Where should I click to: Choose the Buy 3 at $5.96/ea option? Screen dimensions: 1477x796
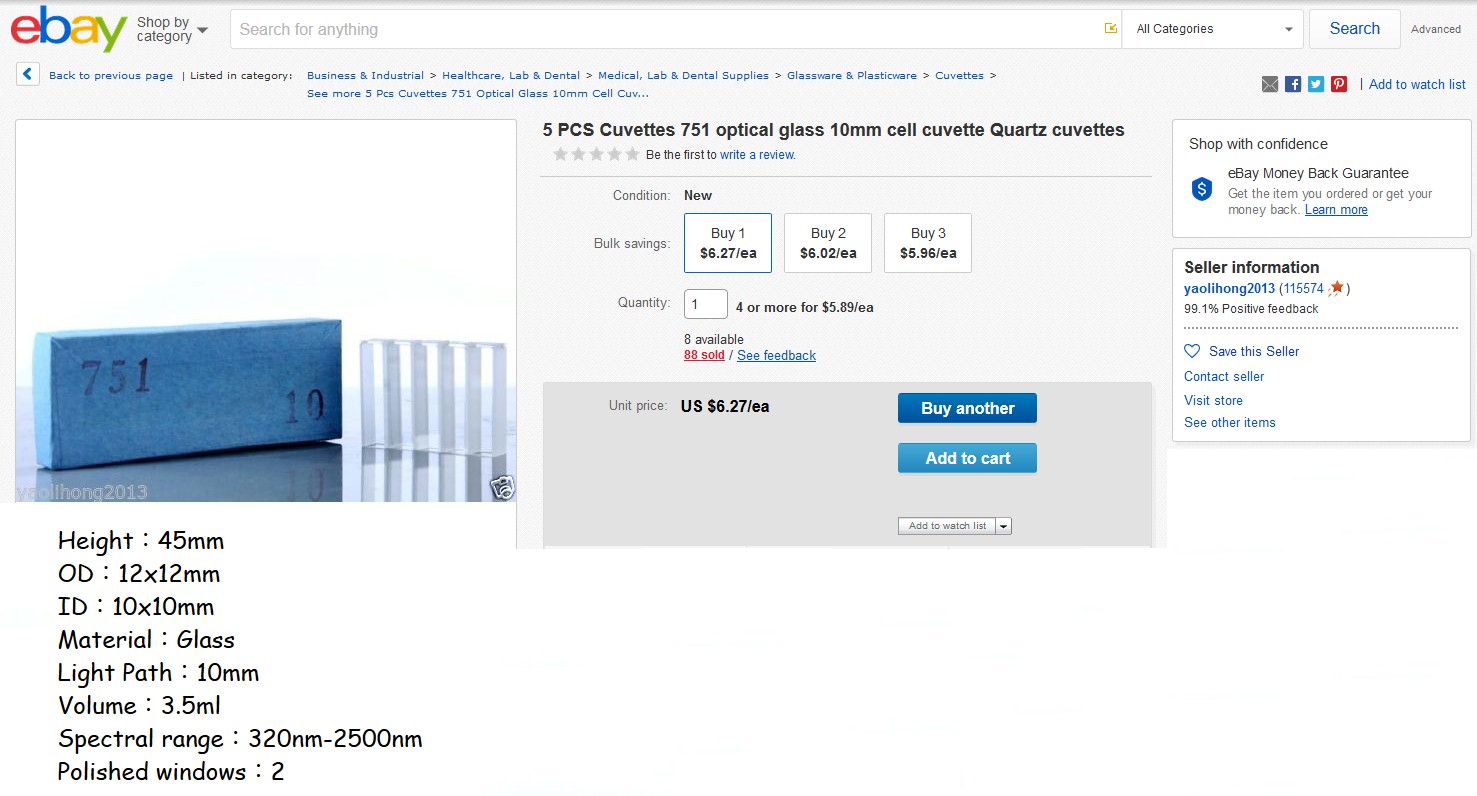point(928,243)
